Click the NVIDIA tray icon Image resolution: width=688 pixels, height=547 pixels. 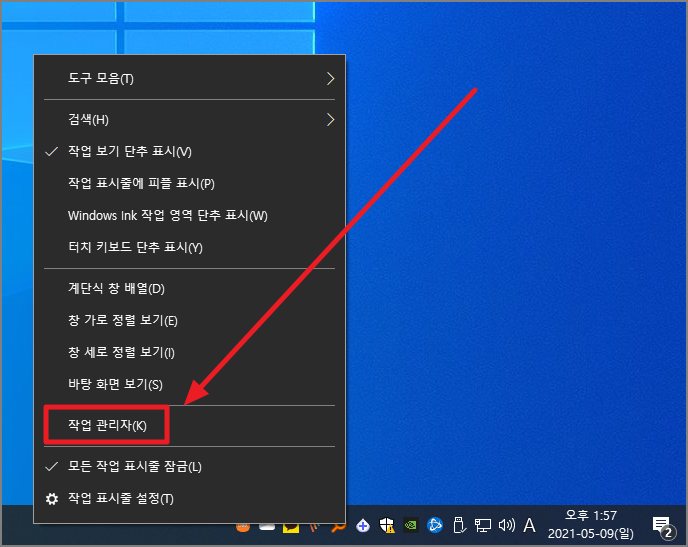point(411,525)
